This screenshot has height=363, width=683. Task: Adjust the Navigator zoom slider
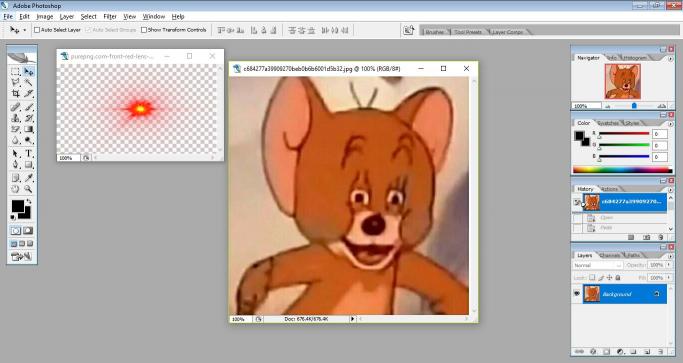(x=634, y=106)
